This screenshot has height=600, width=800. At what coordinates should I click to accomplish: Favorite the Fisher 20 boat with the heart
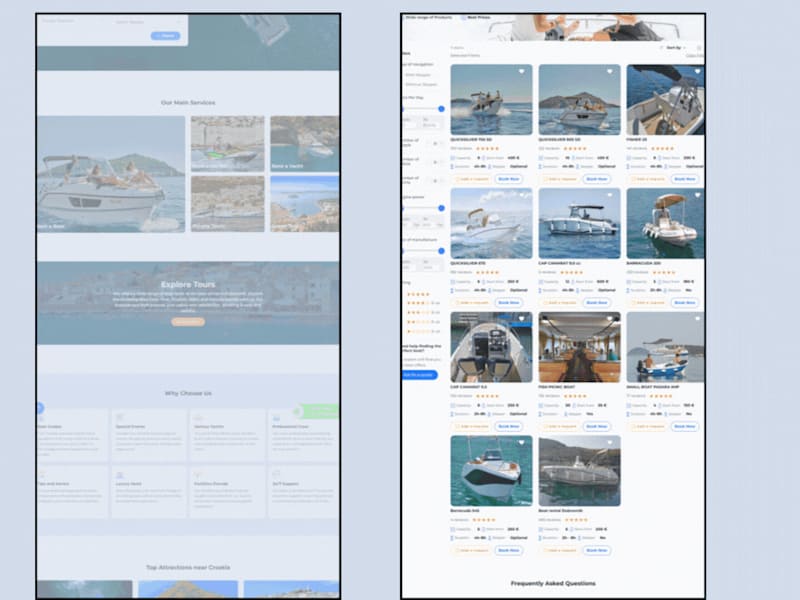697,71
